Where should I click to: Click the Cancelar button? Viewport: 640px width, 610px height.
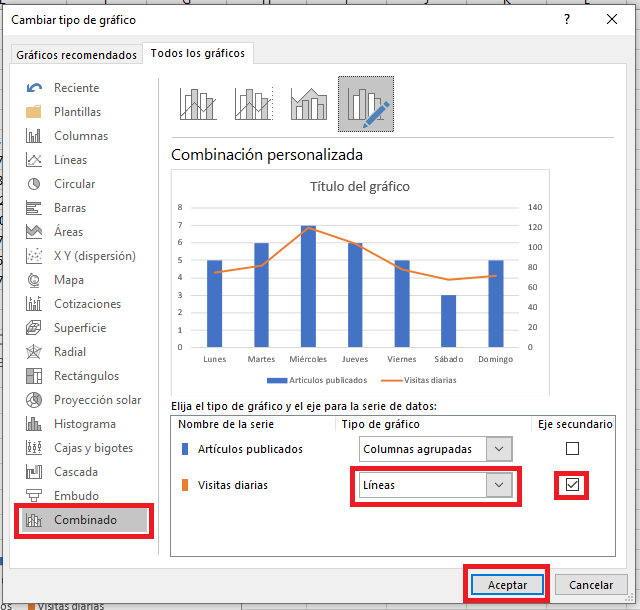pos(591,585)
